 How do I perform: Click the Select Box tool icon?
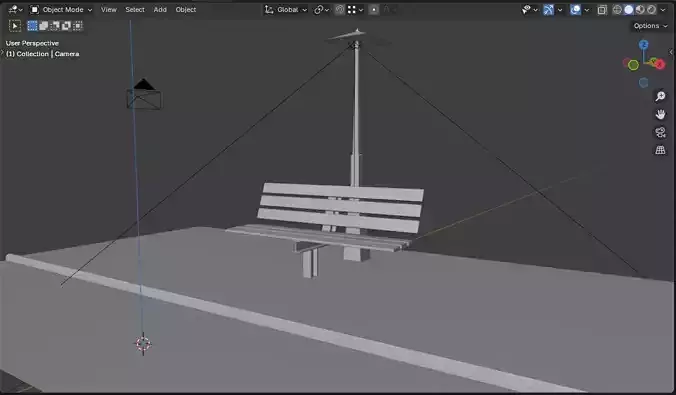coord(15,26)
